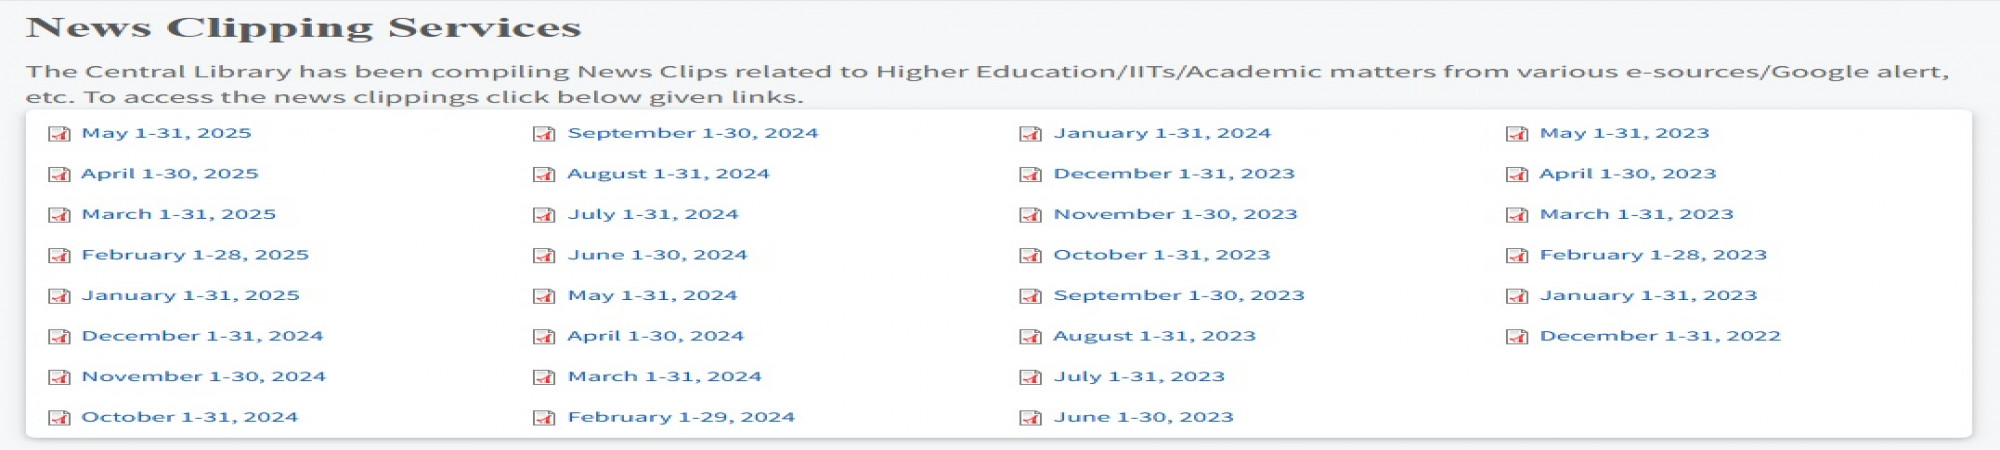The image size is (2000, 450).
Task: Open the March 1-31, 2025 clippings link
Action: click(x=179, y=214)
